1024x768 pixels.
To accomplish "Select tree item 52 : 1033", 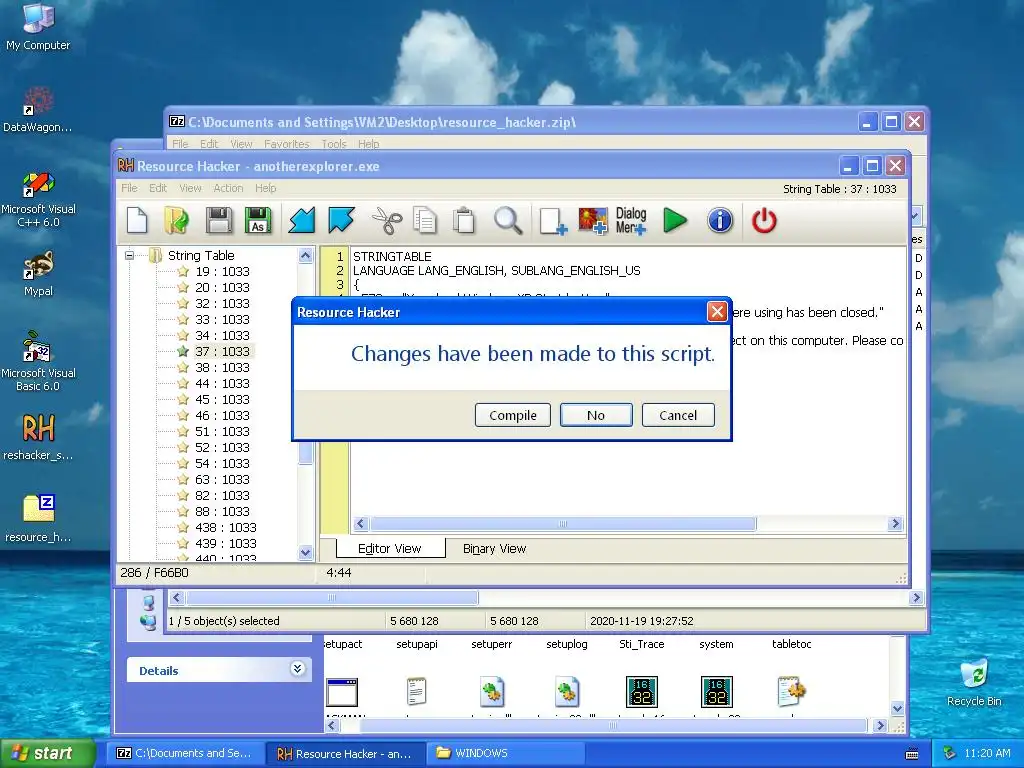I will pyautogui.click(x=222, y=447).
